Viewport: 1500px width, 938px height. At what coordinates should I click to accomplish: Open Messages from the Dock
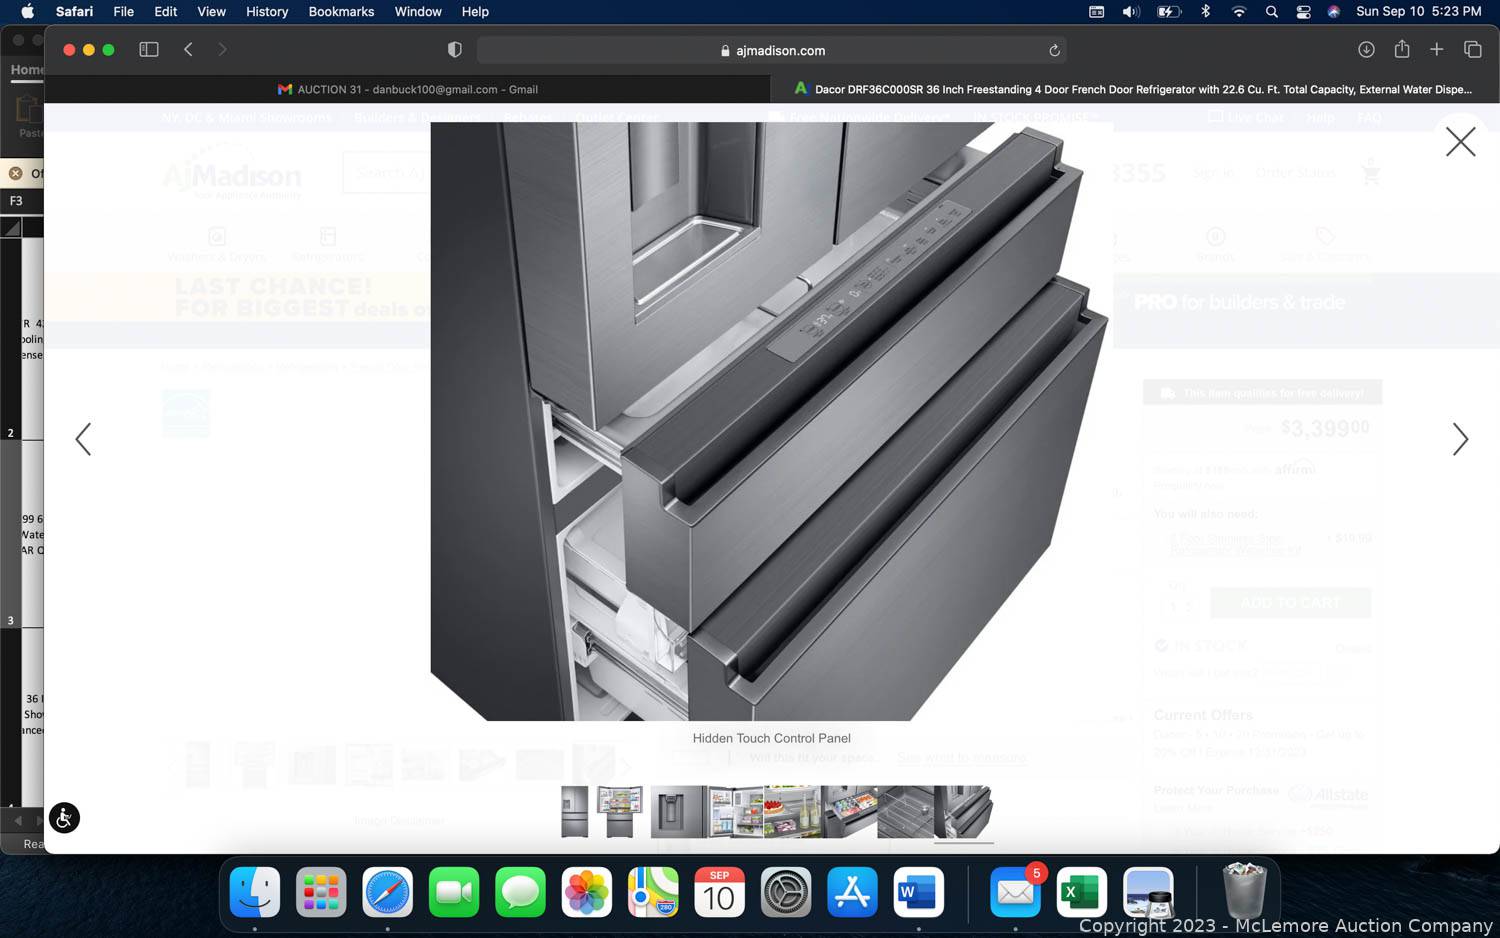click(x=520, y=892)
